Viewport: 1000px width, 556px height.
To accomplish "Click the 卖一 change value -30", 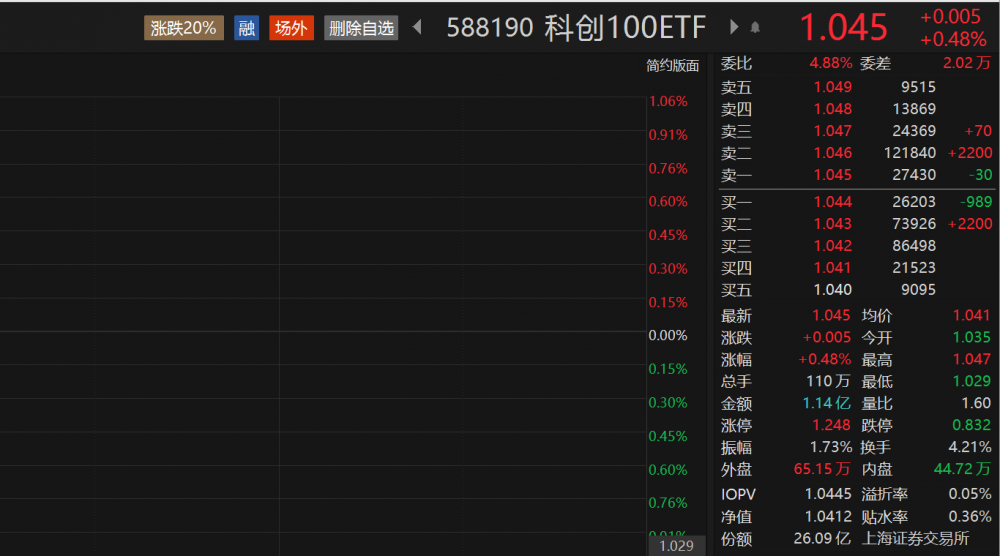I will pos(980,175).
